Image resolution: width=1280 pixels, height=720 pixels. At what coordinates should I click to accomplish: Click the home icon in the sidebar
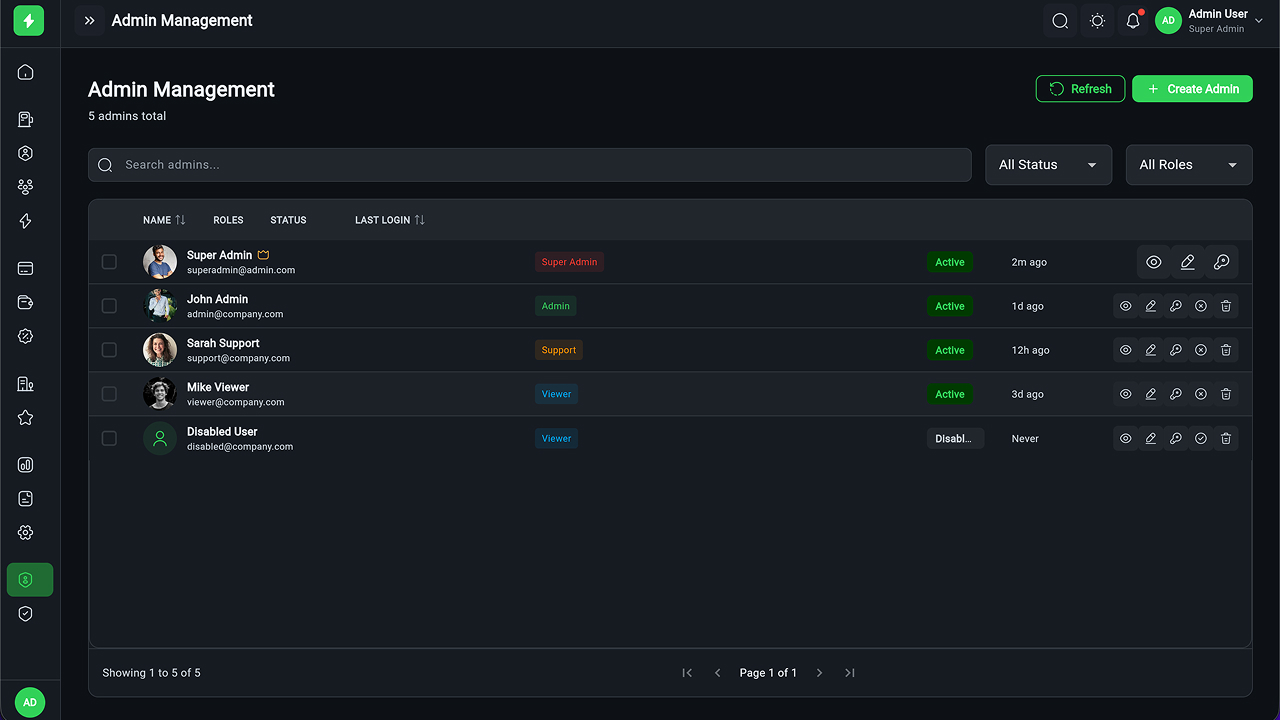pyautogui.click(x=26, y=72)
